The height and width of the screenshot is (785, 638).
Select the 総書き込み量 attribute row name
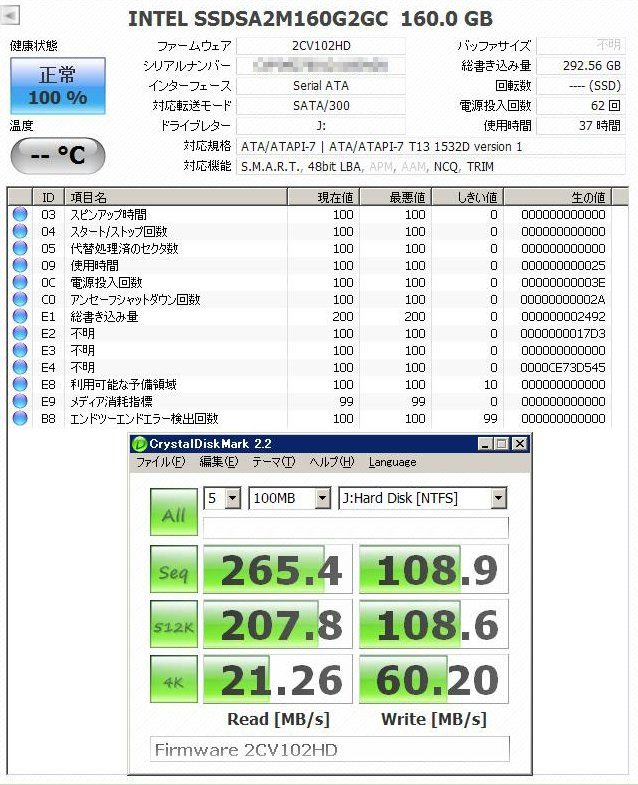coord(104,316)
